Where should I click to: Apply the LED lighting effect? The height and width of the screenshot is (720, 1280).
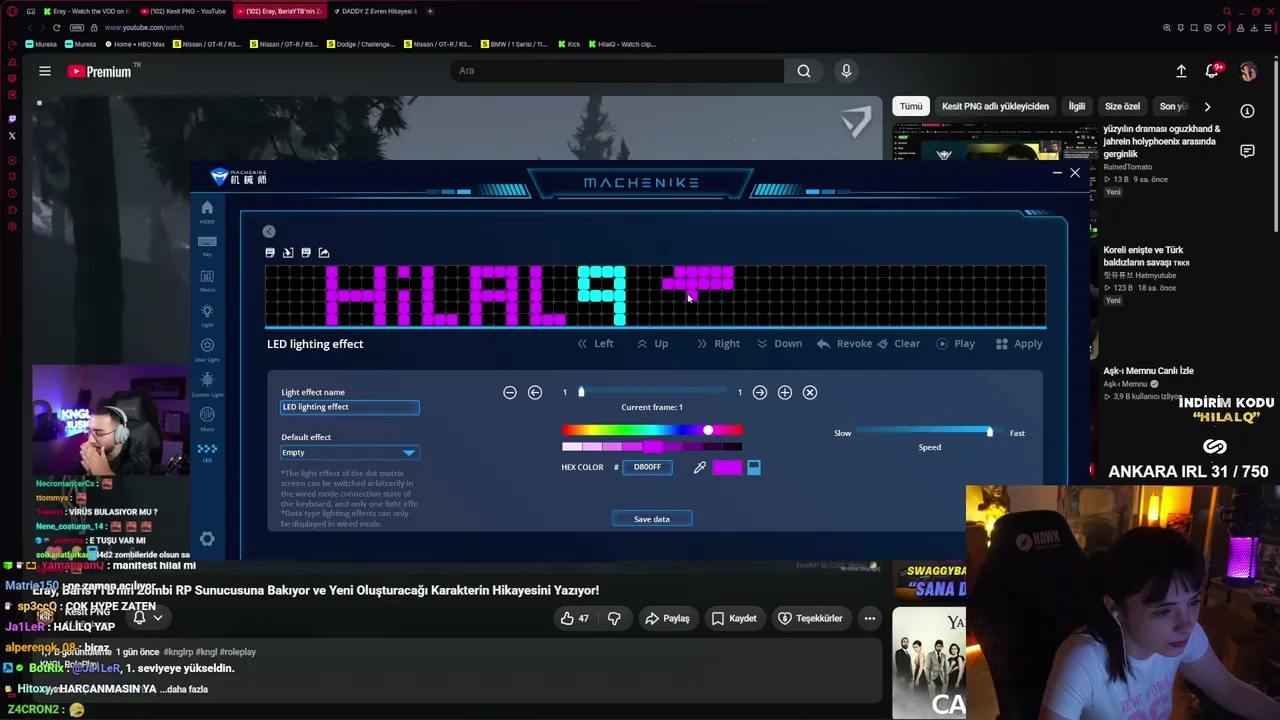pos(1019,344)
